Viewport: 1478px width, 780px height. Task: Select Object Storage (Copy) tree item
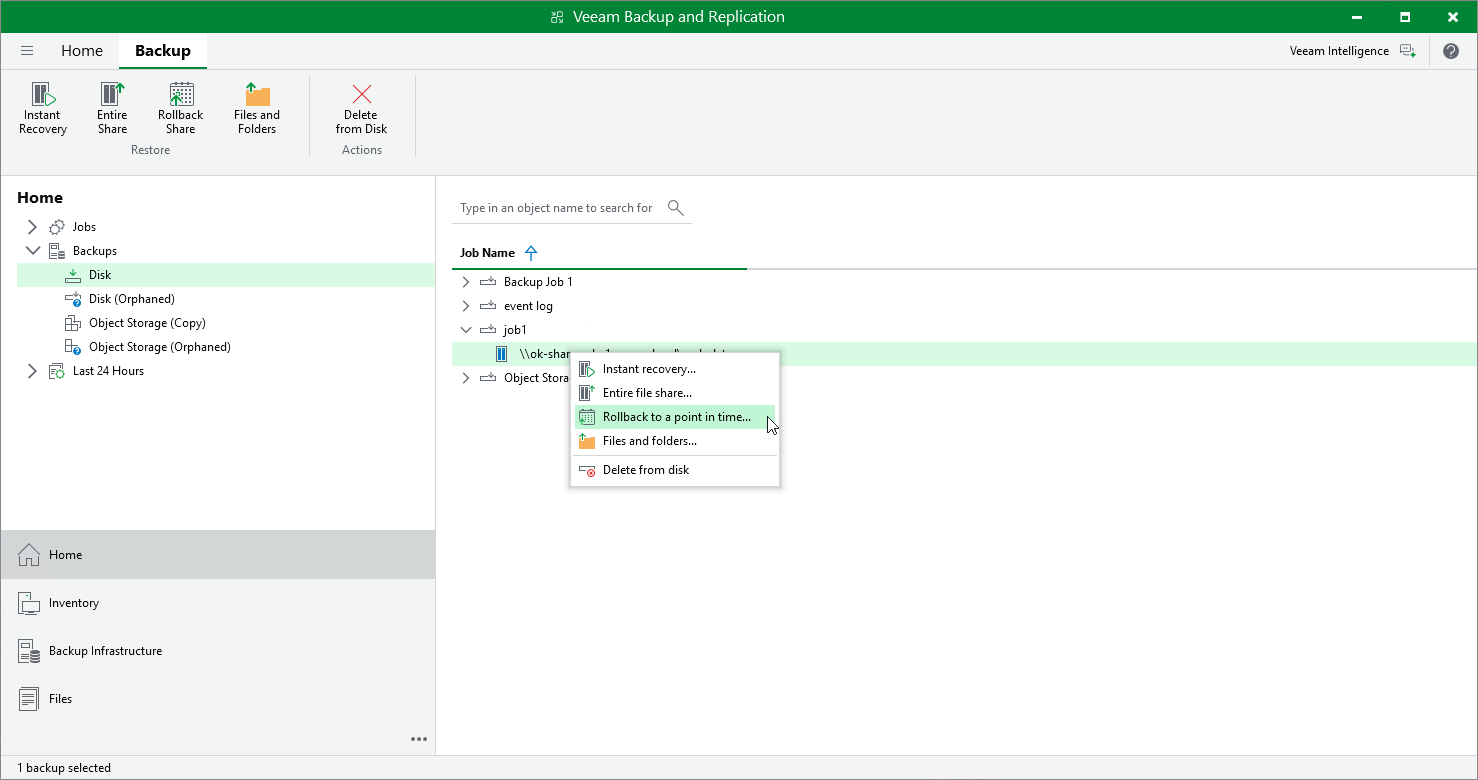(147, 323)
